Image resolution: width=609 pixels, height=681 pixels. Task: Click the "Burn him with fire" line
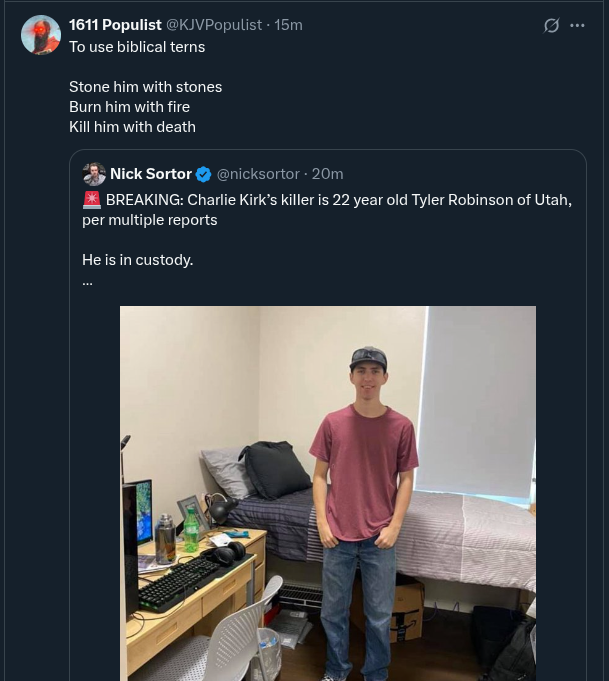pyautogui.click(x=129, y=107)
